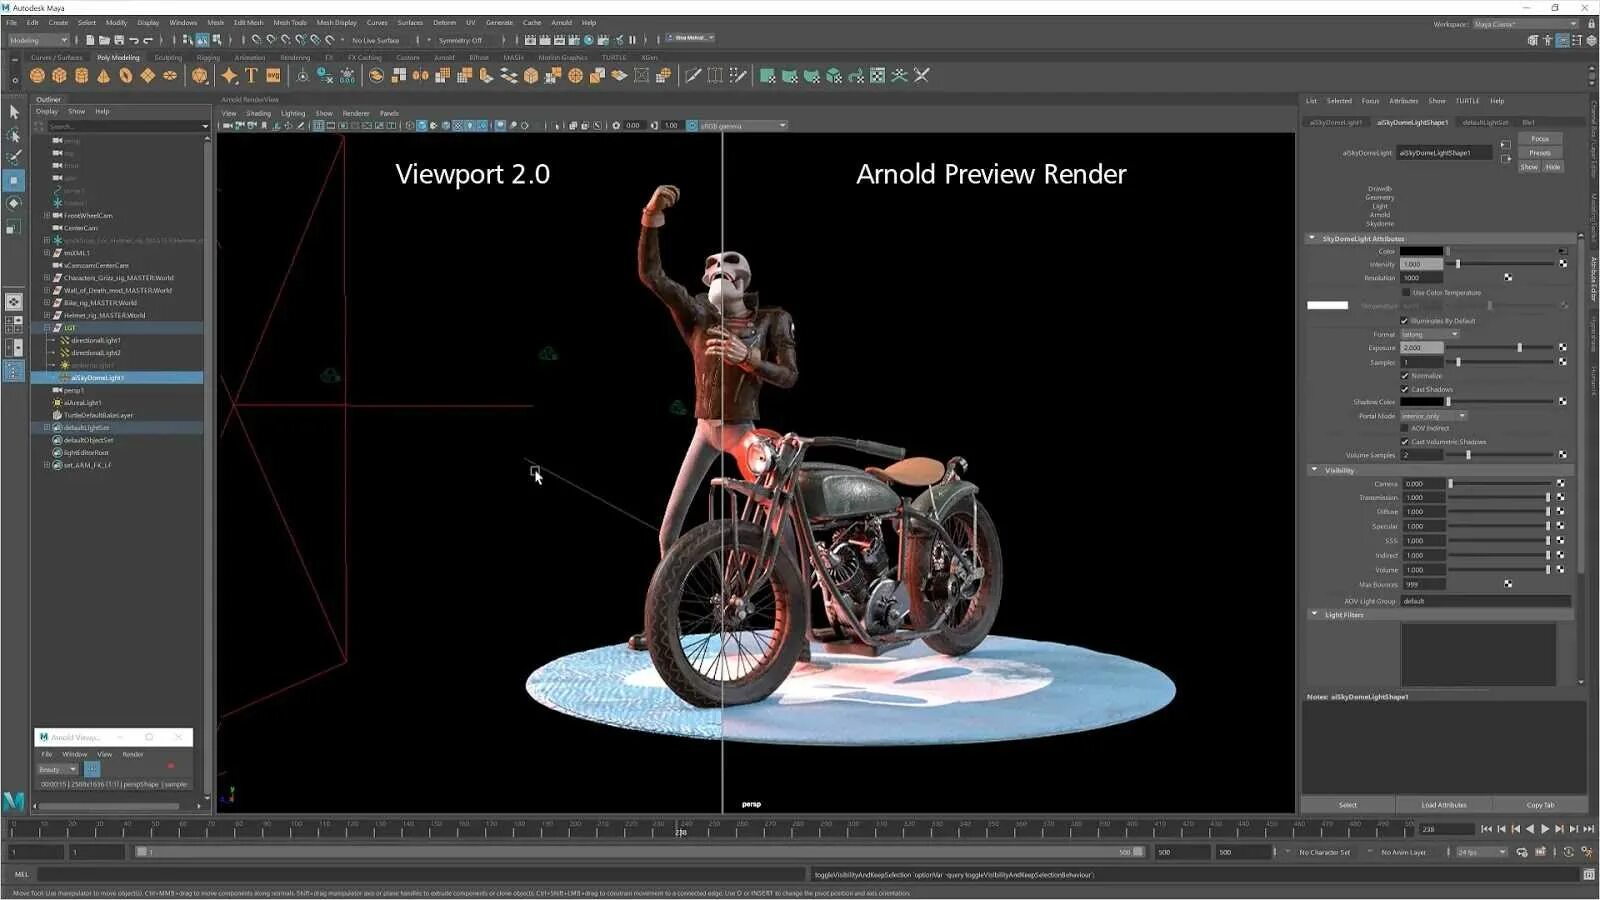Click the Presets button
This screenshot has width=1600, height=900.
point(1540,153)
